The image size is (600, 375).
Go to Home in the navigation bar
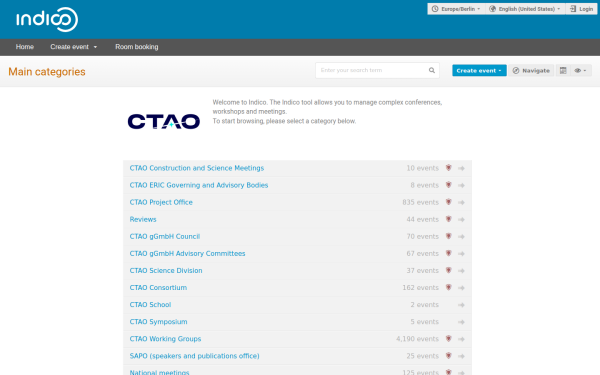25,47
